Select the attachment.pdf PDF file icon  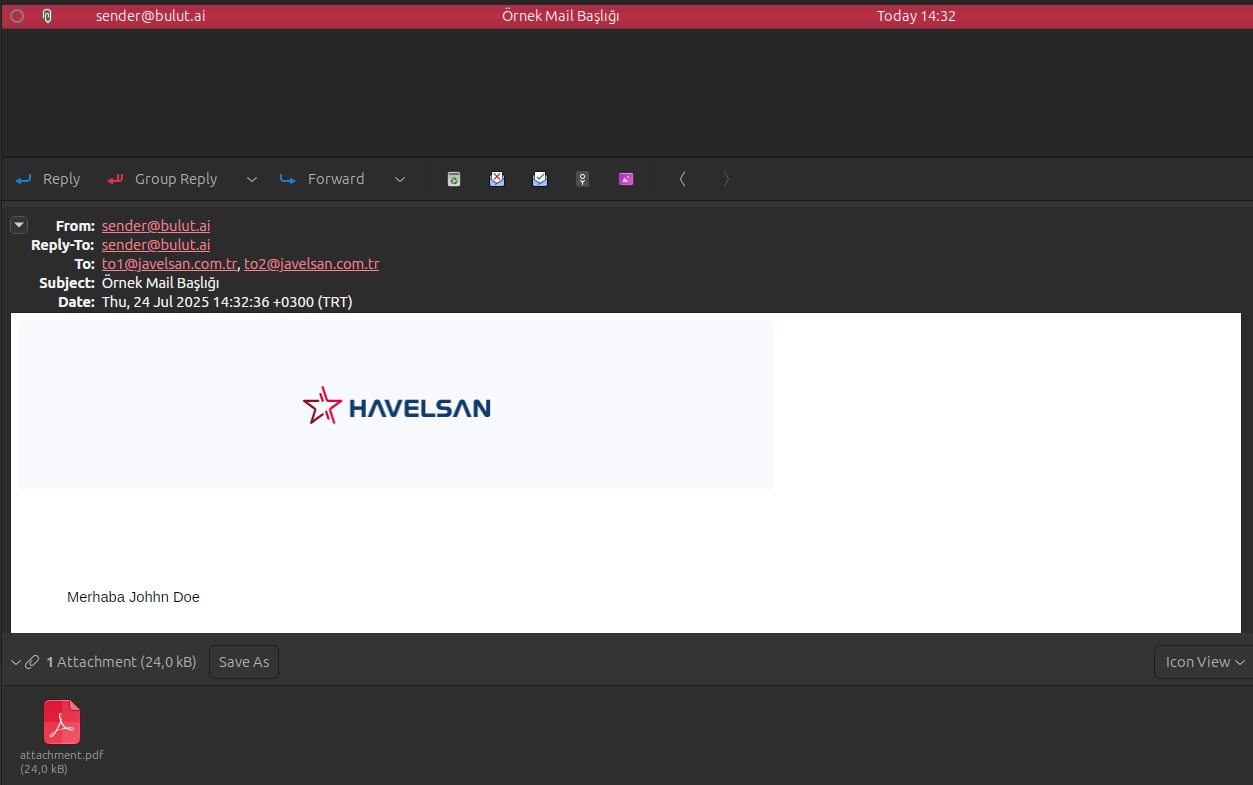(x=62, y=722)
